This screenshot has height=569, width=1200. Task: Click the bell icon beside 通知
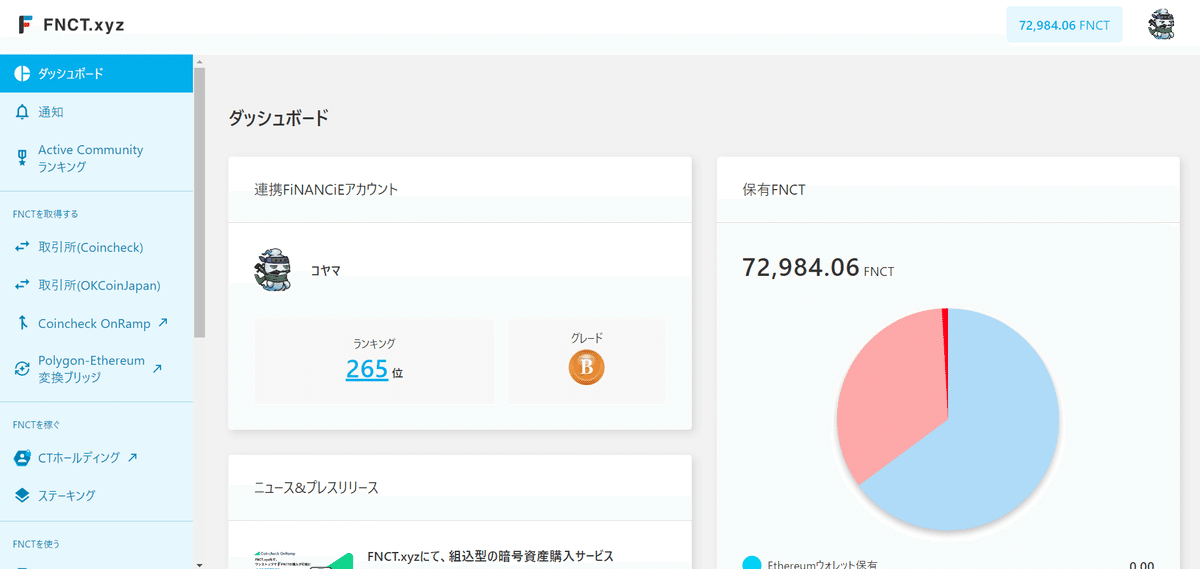pos(22,112)
